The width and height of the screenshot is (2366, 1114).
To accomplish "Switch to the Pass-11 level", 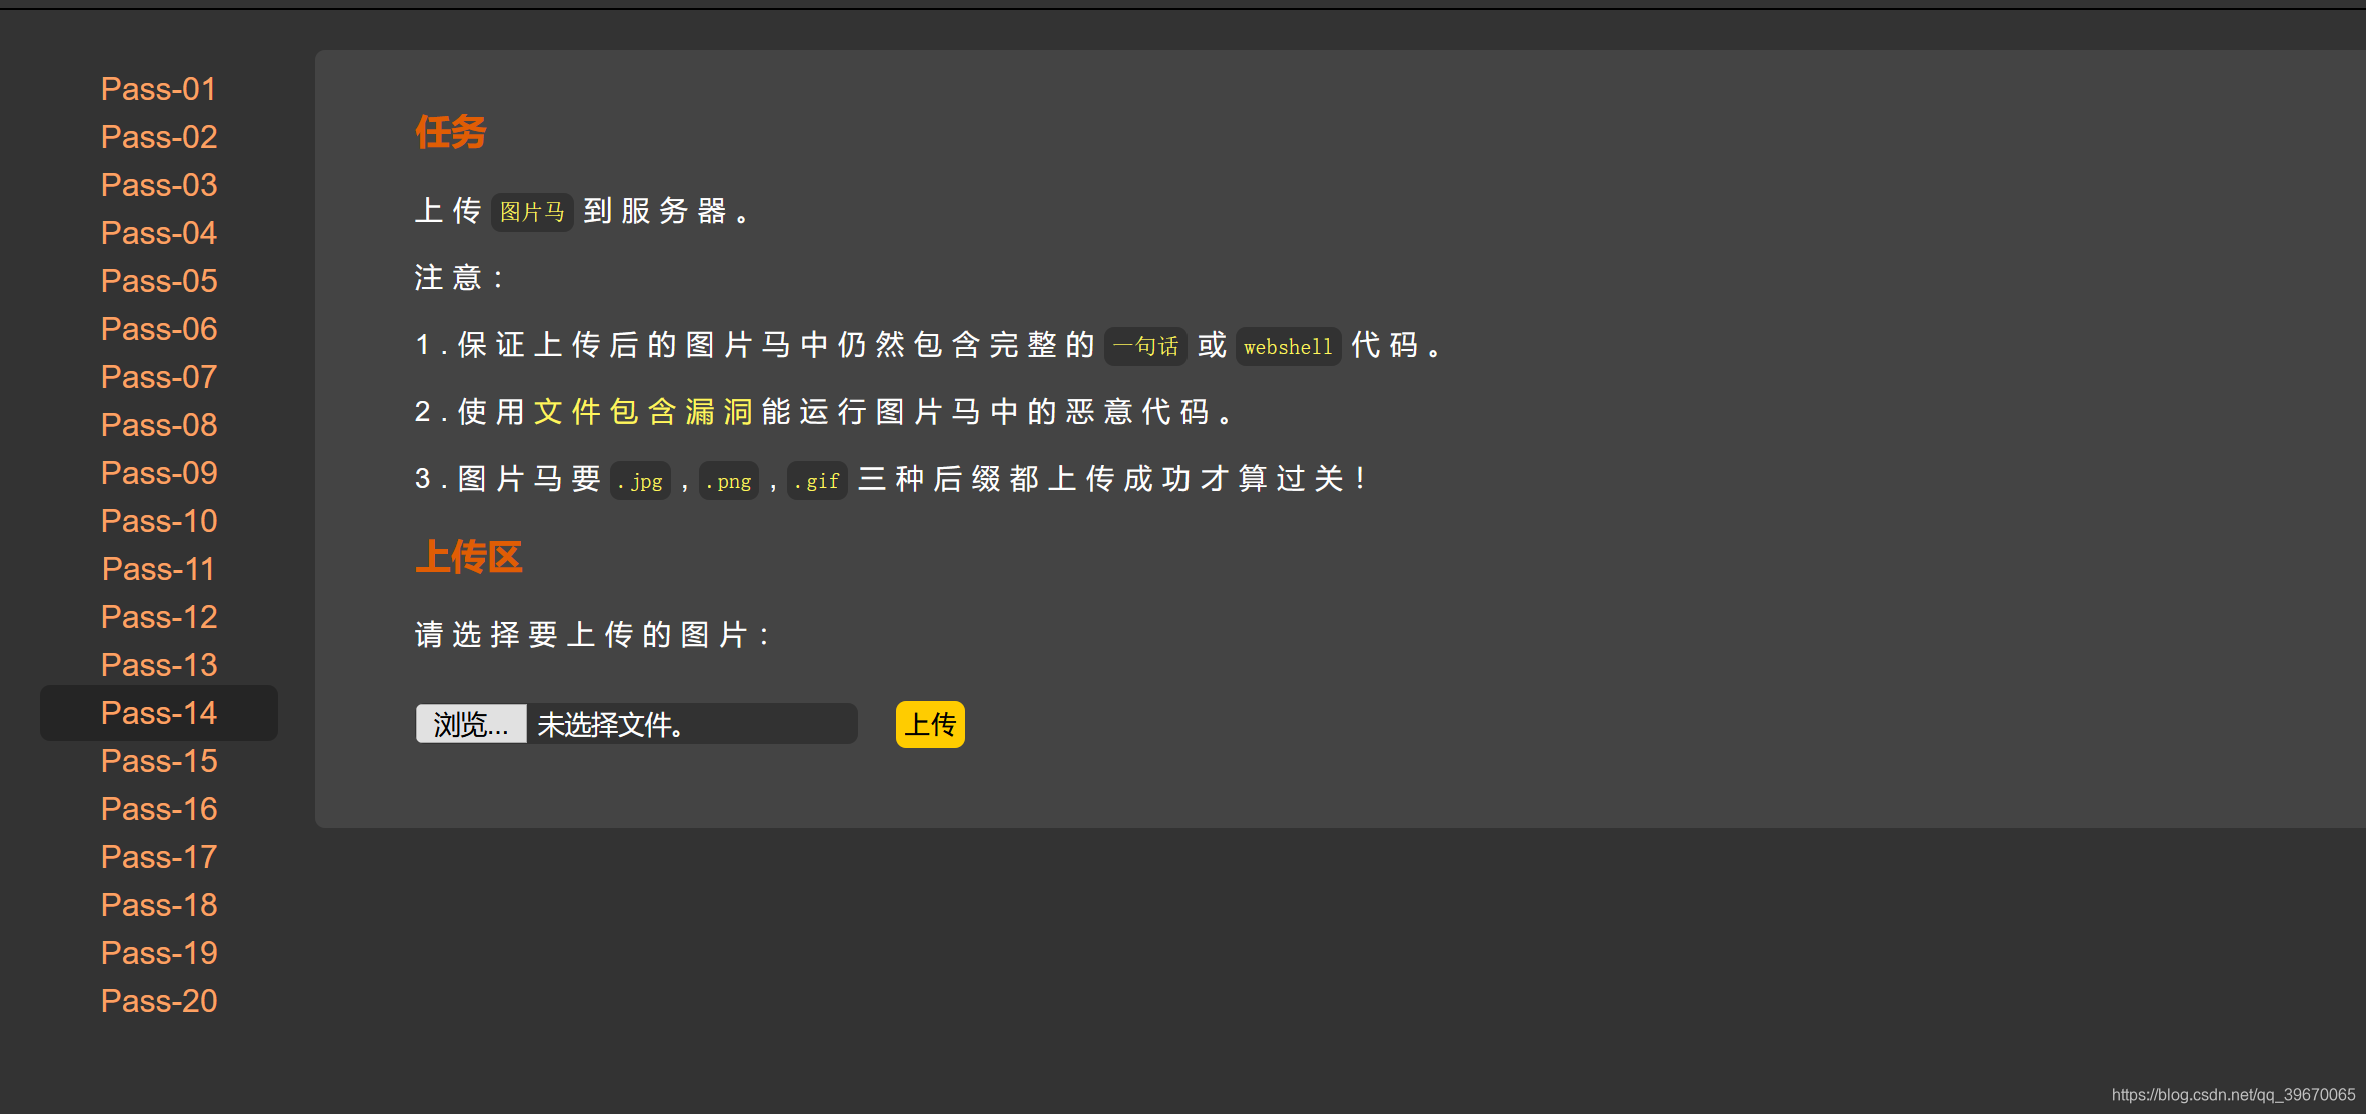I will click(x=159, y=569).
